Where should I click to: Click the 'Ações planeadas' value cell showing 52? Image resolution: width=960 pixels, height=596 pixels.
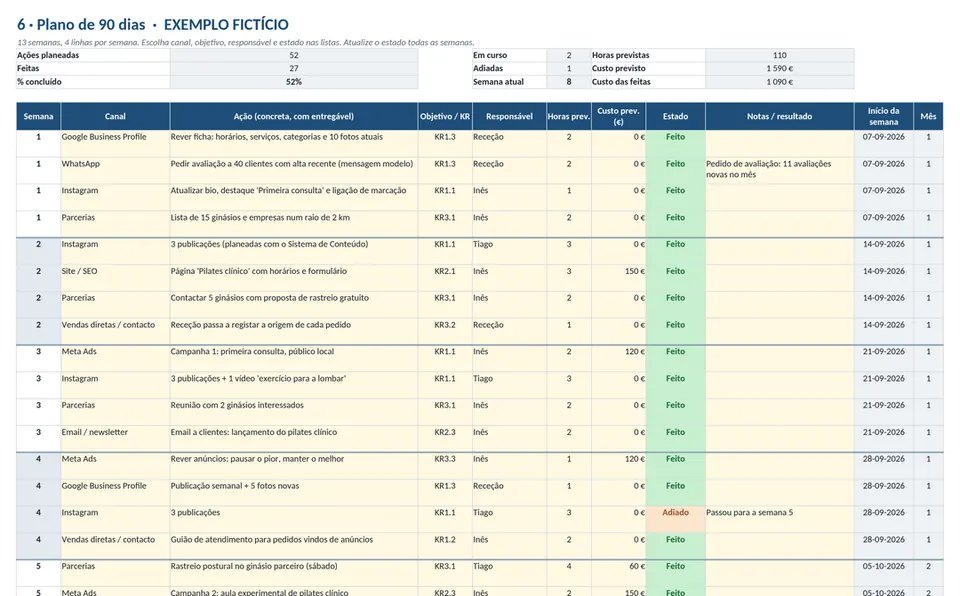[x=294, y=55]
